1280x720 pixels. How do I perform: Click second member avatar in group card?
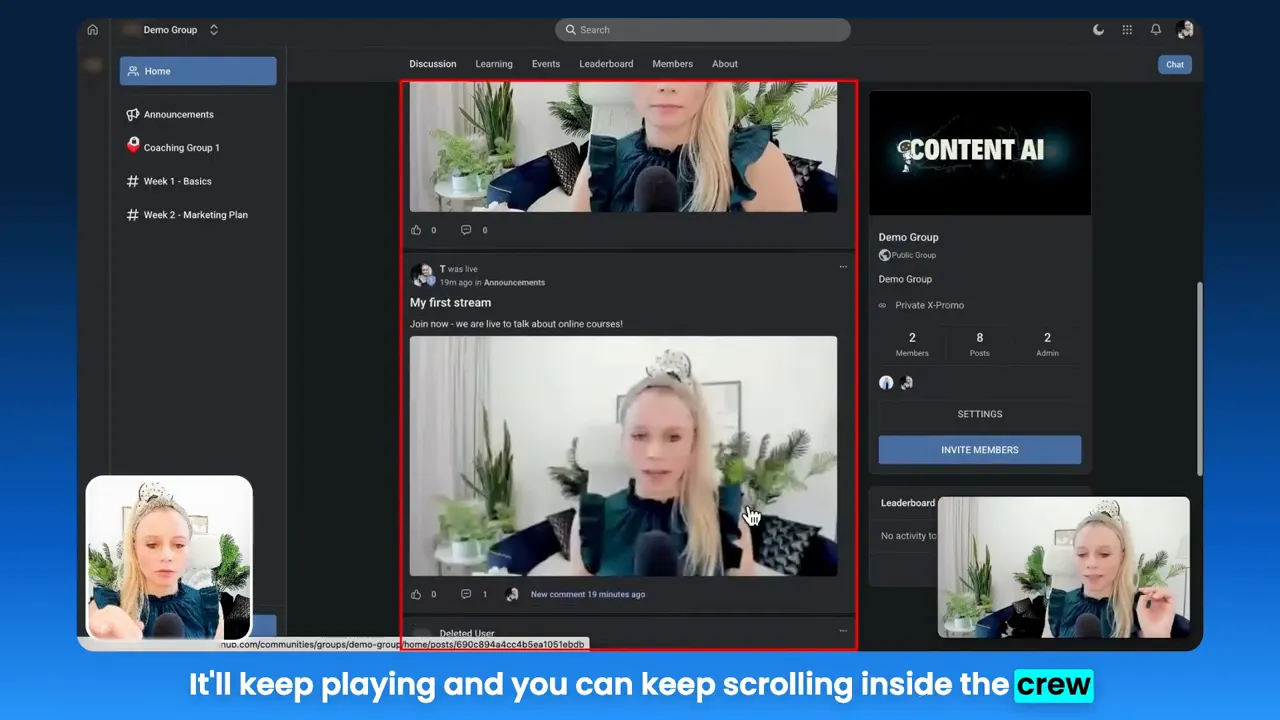pos(907,383)
